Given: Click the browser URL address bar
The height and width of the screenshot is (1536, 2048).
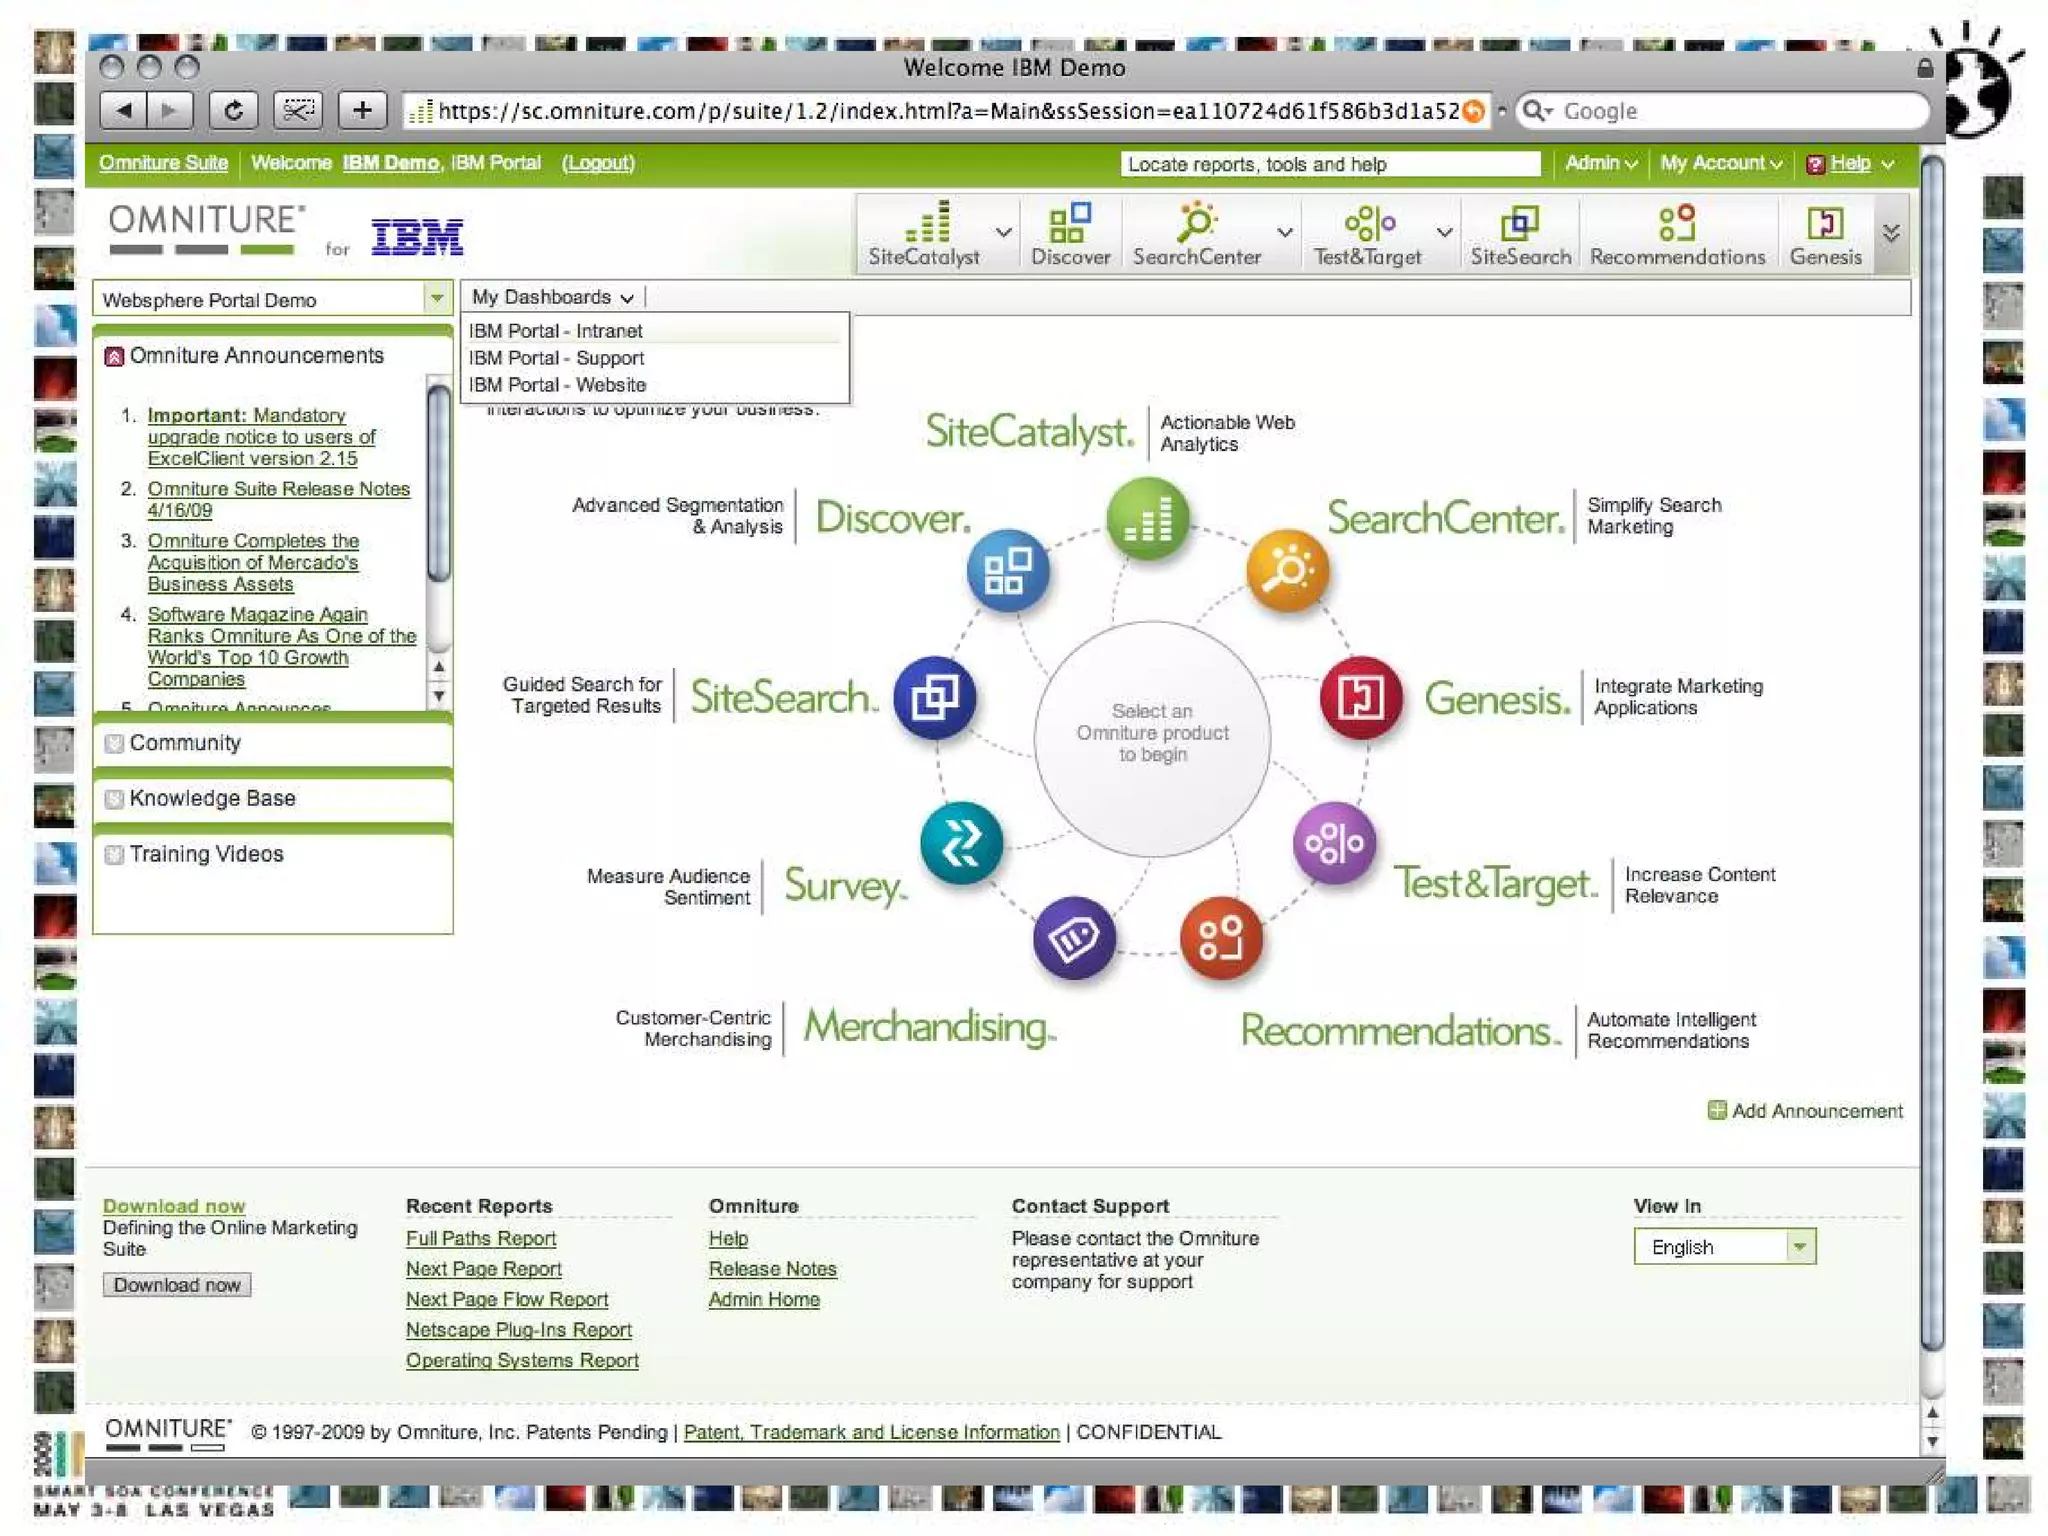Looking at the screenshot, I should pyautogui.click(x=945, y=111).
